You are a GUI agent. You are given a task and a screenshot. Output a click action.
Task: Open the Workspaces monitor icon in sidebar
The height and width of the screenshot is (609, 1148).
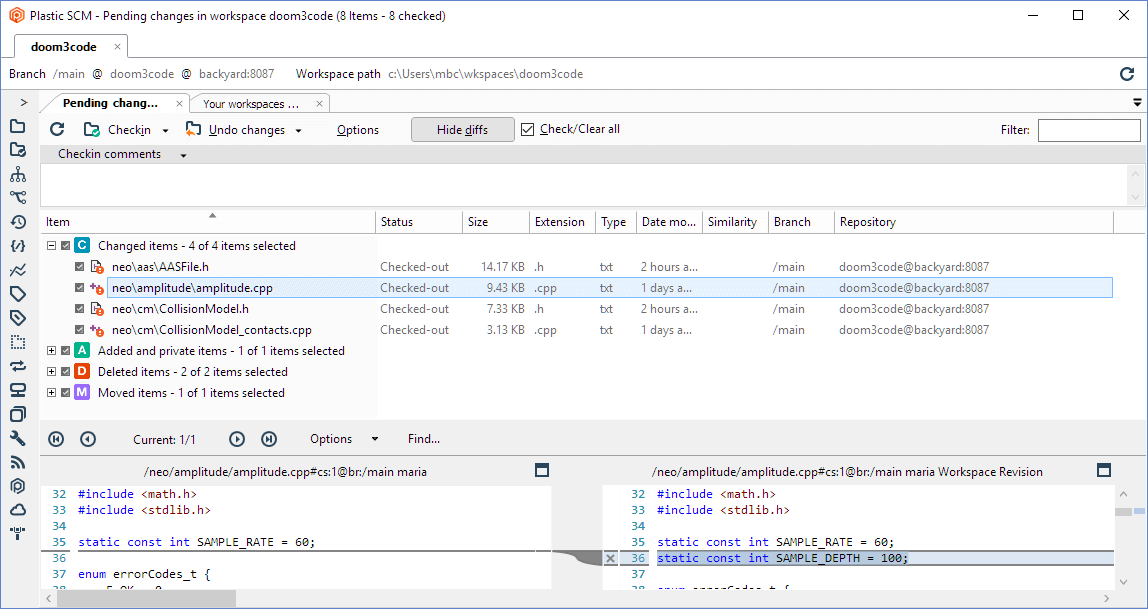(x=18, y=390)
